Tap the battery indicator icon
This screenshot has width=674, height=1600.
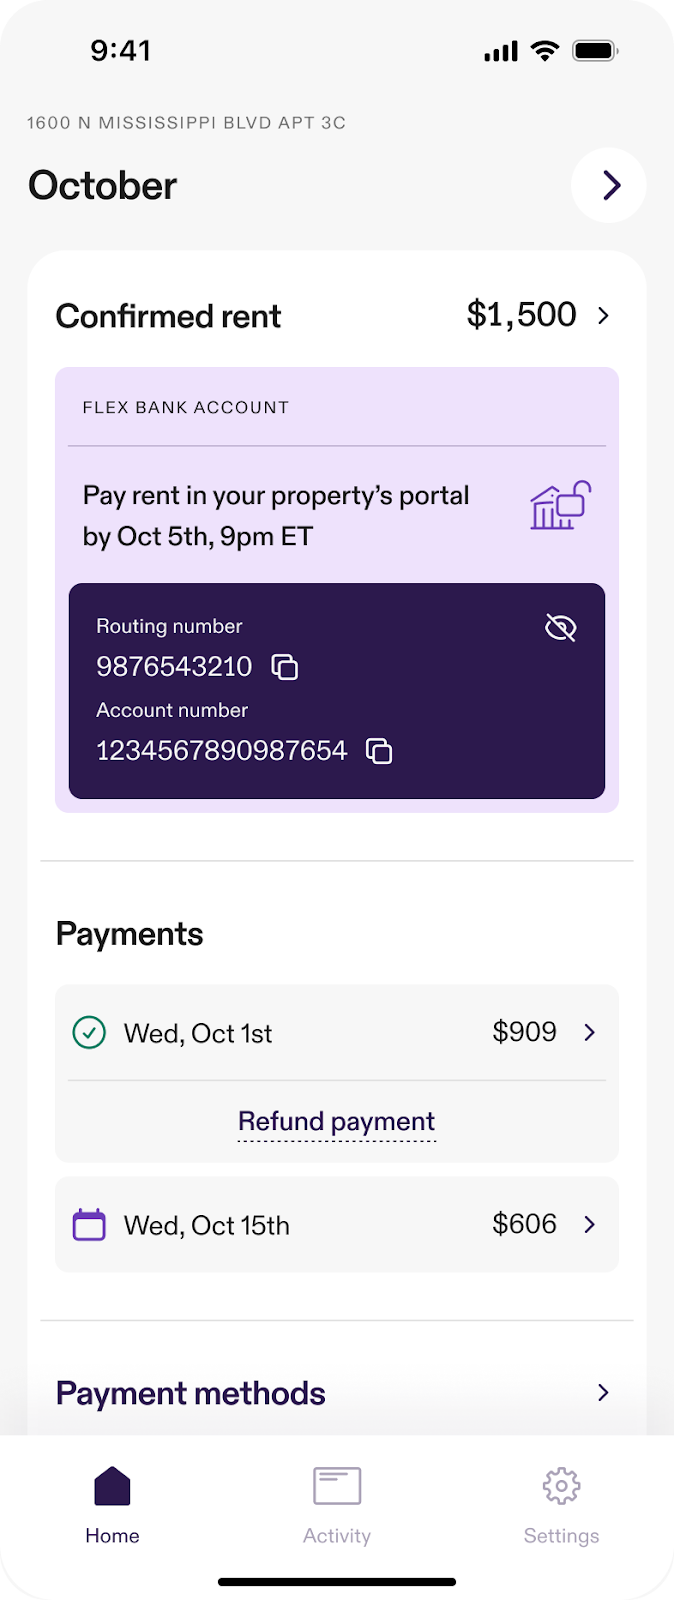click(595, 50)
